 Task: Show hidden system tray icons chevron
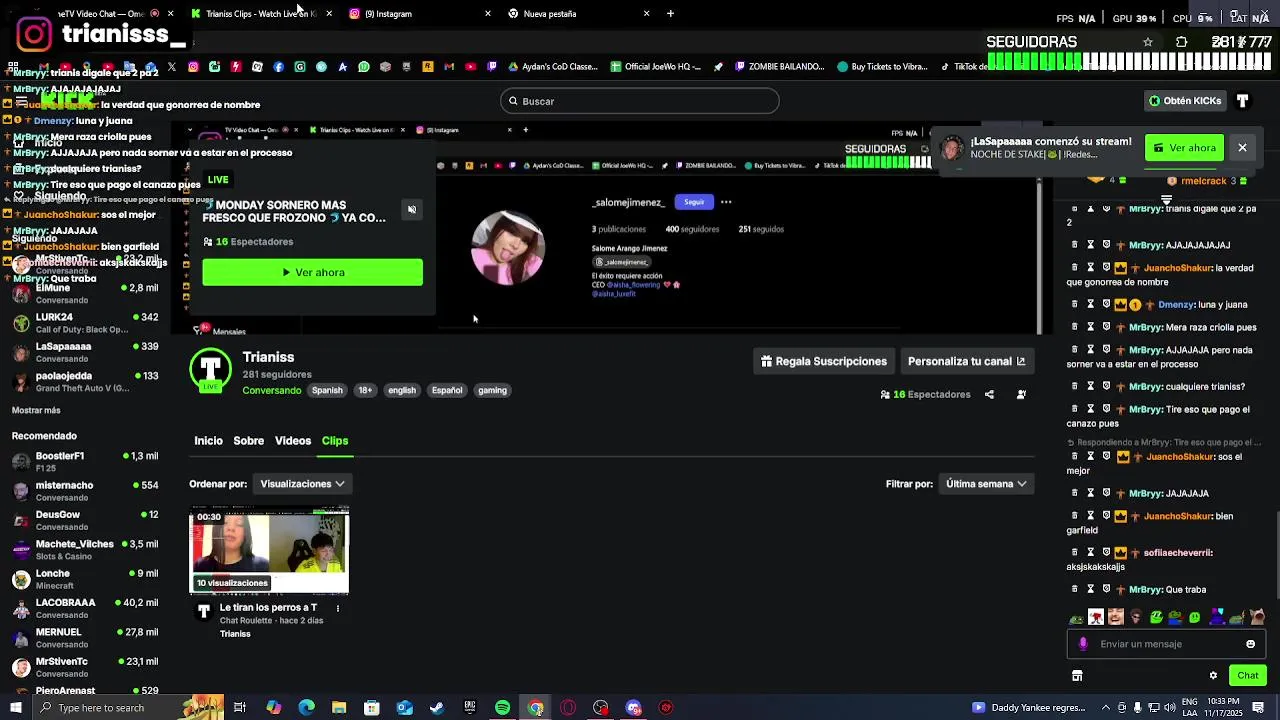pyautogui.click(x=1106, y=708)
